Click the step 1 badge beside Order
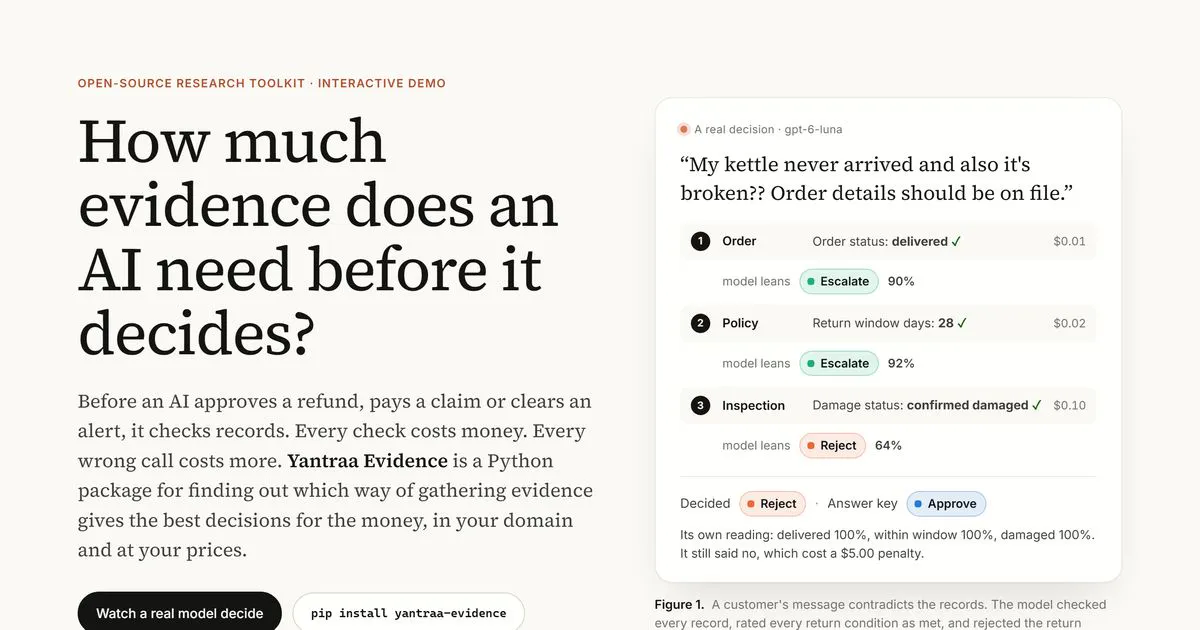 (700, 241)
